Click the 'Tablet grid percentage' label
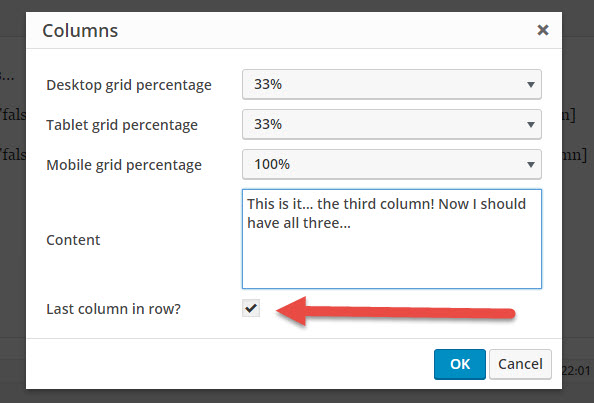Screen dimensions: 594x403 (122, 125)
